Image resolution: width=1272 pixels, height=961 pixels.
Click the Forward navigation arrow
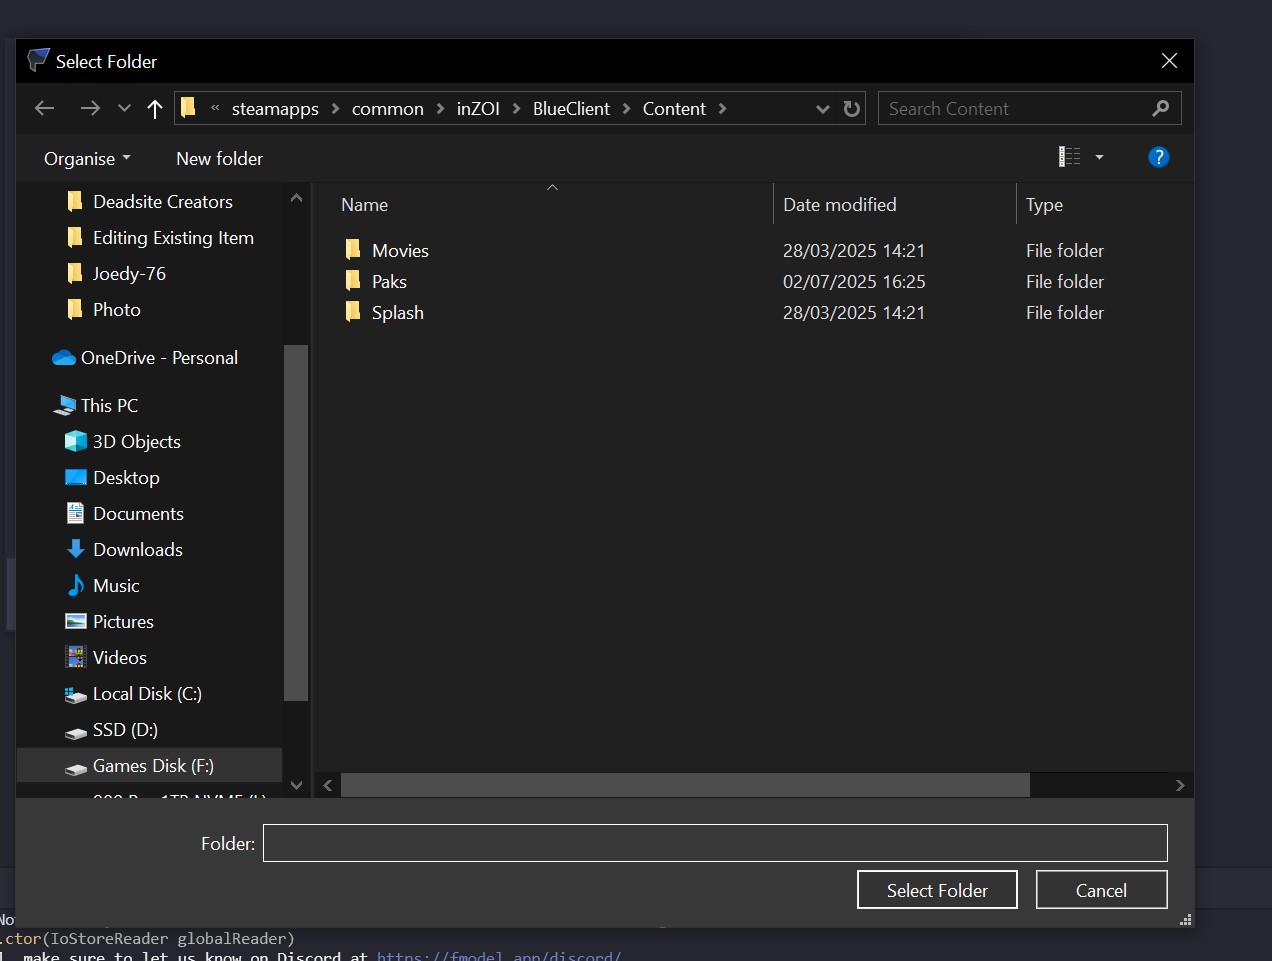pyautogui.click(x=90, y=108)
